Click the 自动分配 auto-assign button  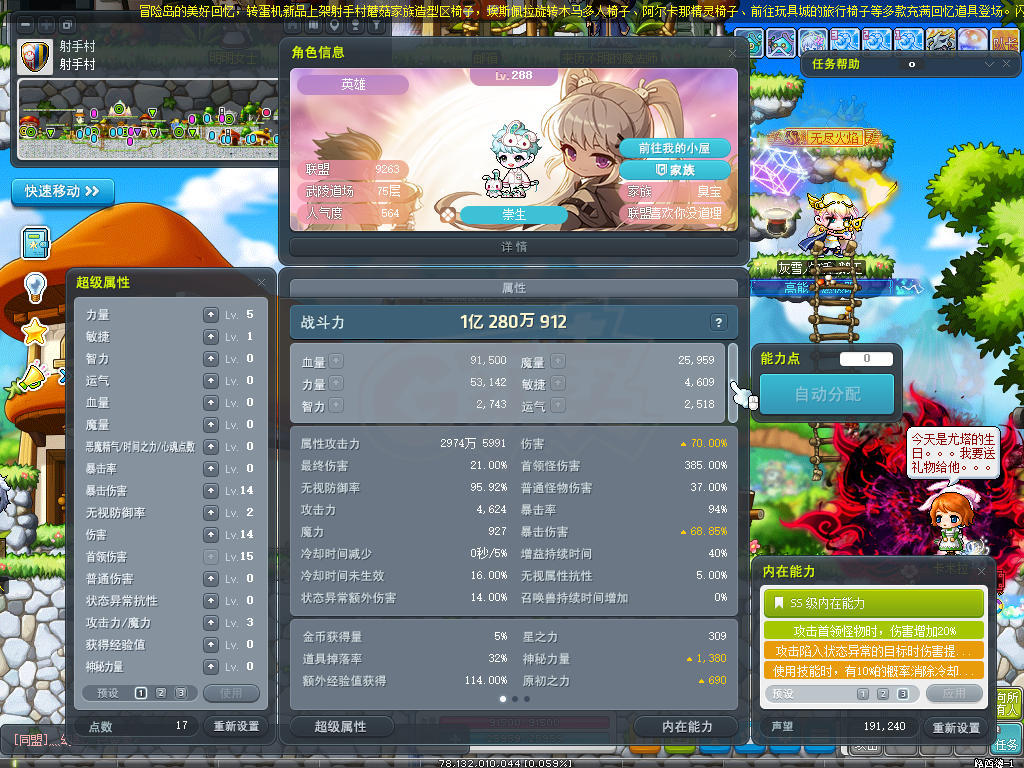click(x=827, y=394)
